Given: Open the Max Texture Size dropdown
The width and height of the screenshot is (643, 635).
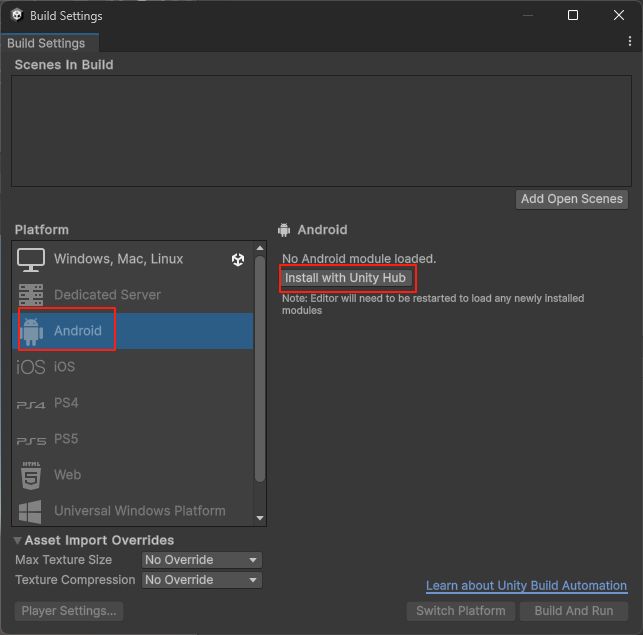Looking at the screenshot, I should [201, 560].
